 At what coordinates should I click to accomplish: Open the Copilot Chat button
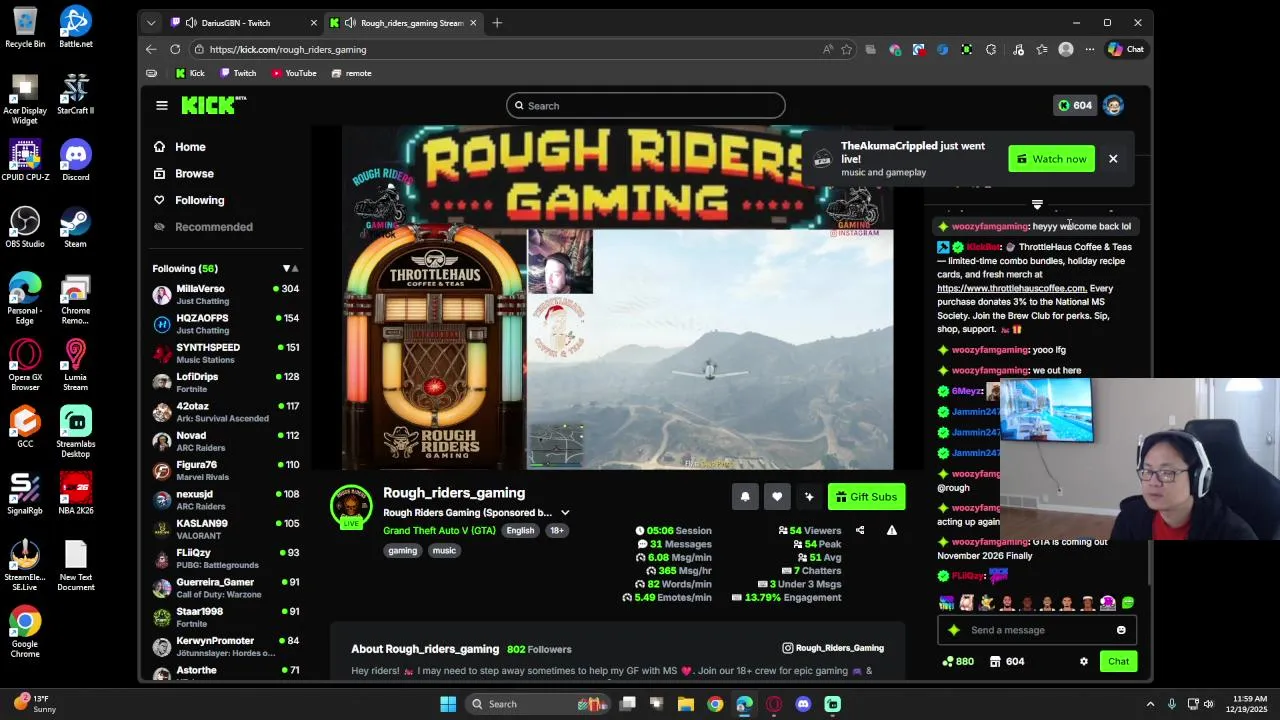[1126, 49]
